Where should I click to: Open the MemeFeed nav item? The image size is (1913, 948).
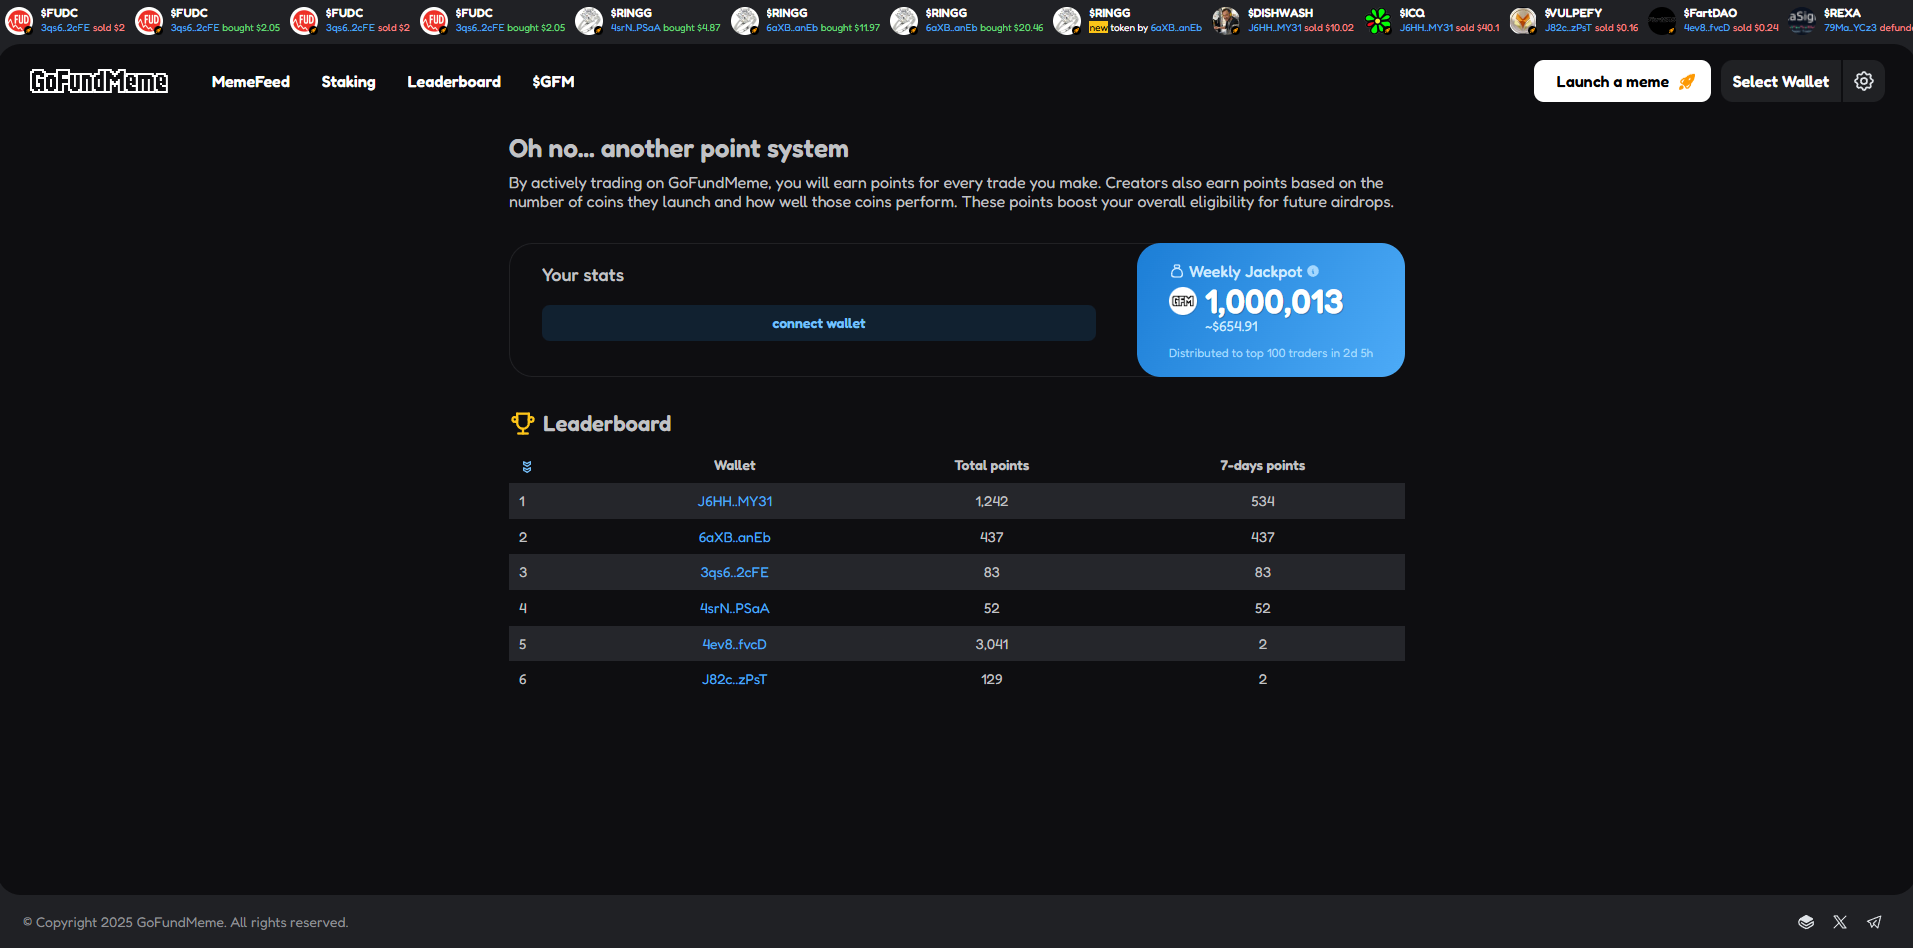pos(250,82)
